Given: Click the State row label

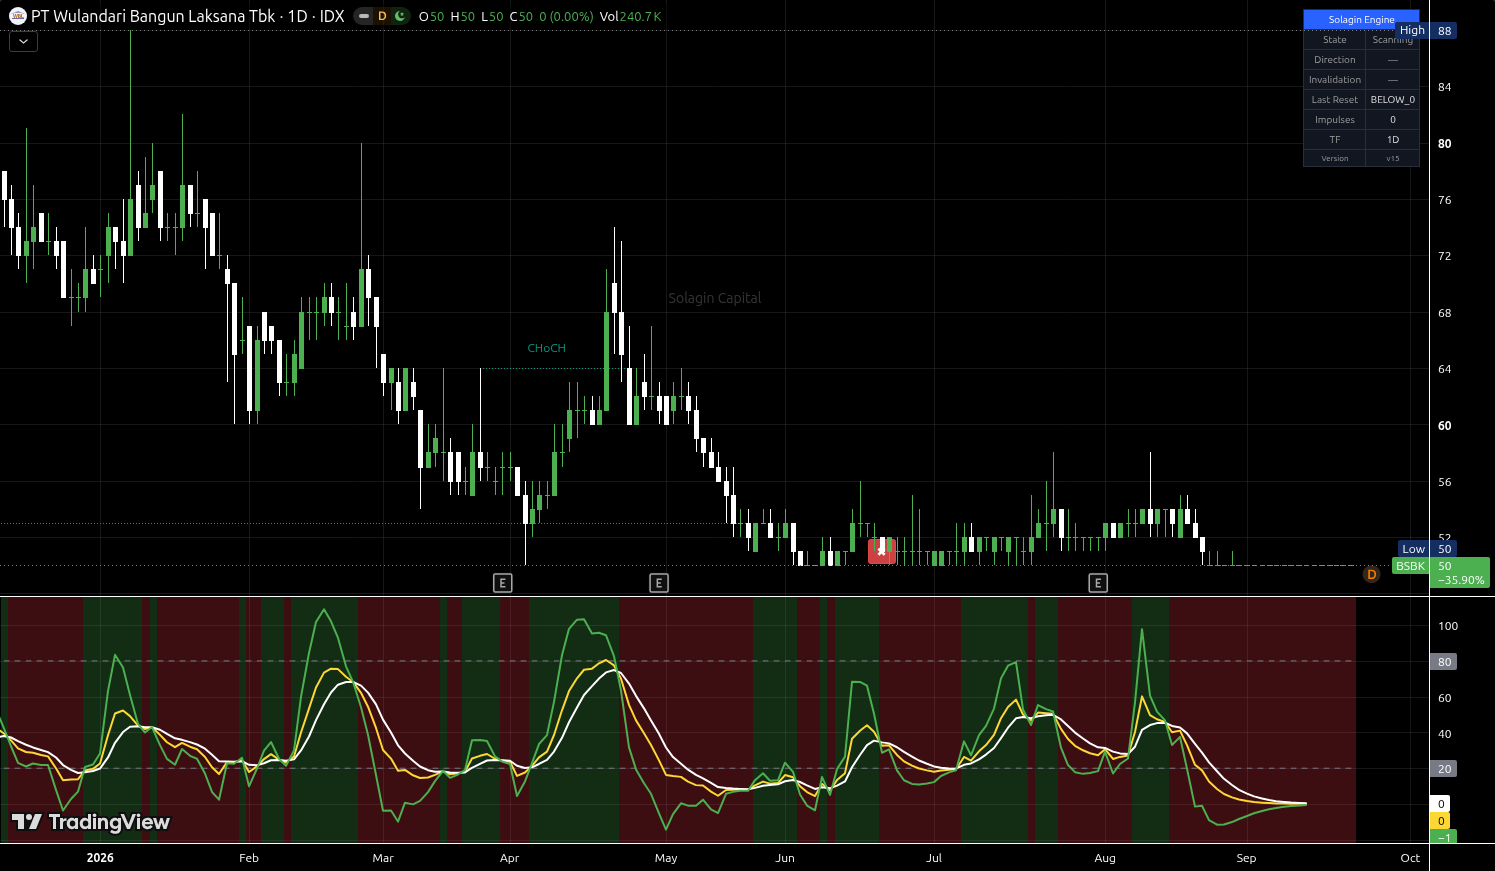Looking at the screenshot, I should pyautogui.click(x=1335, y=40).
